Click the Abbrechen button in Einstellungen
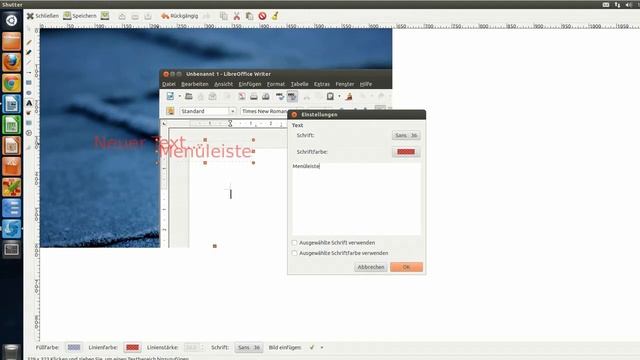The image size is (640, 360). tap(371, 267)
